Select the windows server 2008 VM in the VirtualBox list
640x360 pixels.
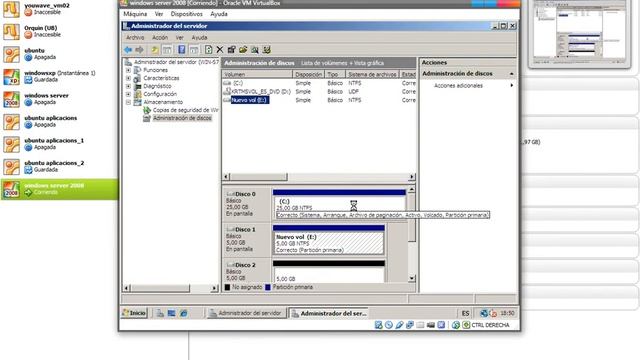(x=59, y=189)
